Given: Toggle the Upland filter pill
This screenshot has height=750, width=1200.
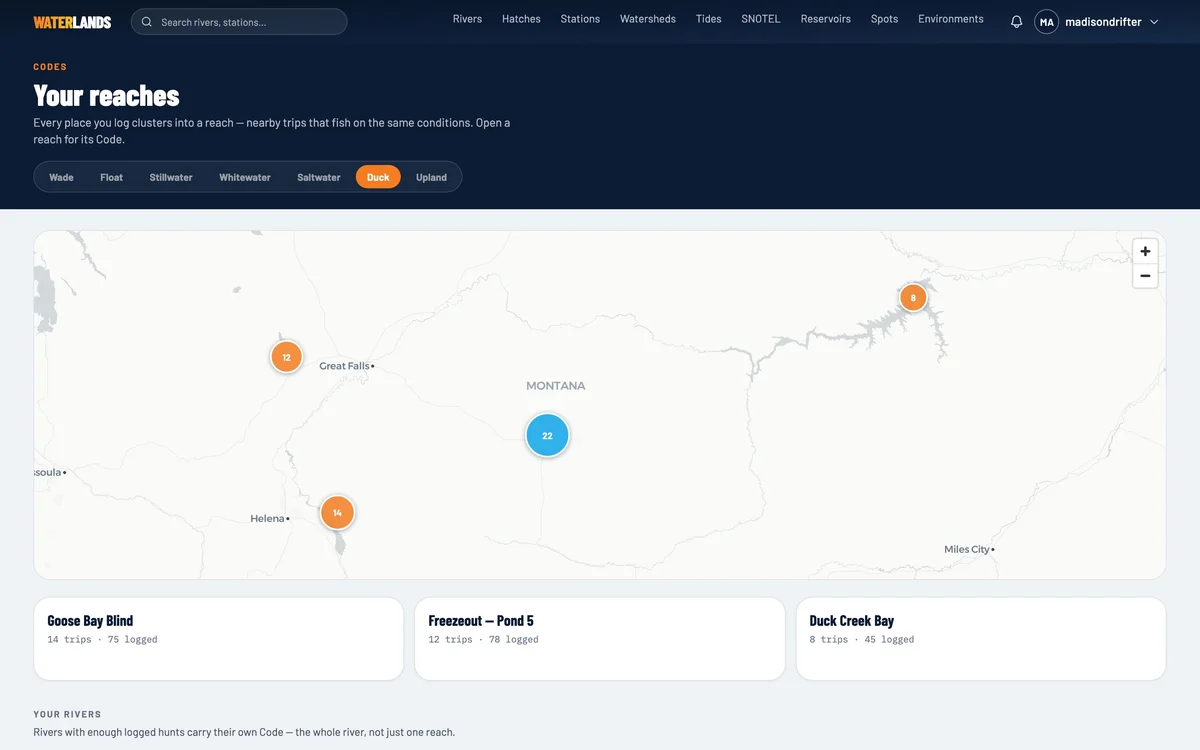Looking at the screenshot, I should tap(431, 177).
